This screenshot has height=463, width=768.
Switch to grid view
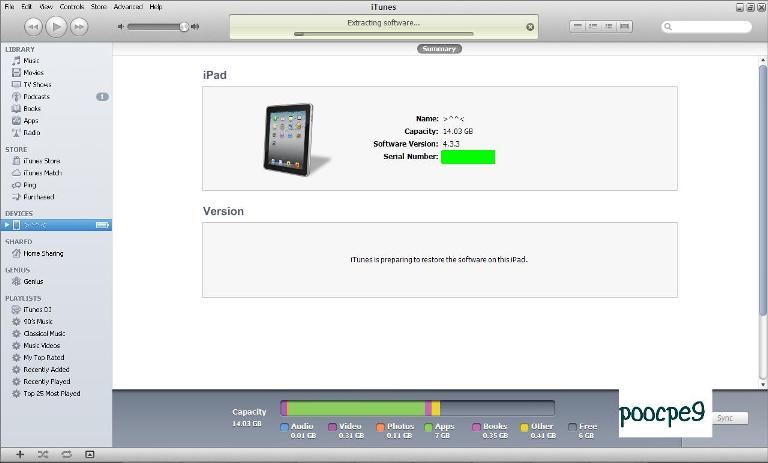pyautogui.click(x=609, y=26)
